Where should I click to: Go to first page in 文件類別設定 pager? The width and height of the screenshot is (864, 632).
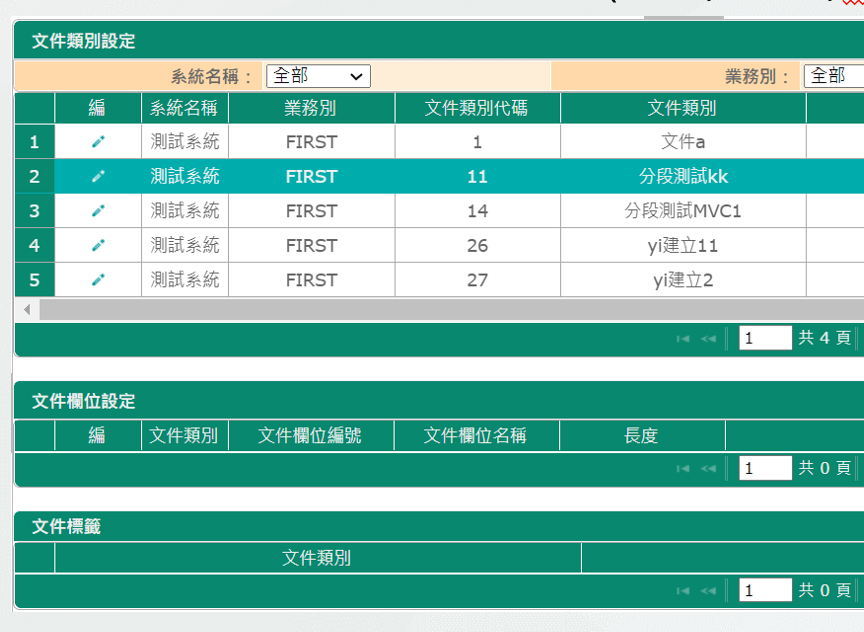coord(683,338)
